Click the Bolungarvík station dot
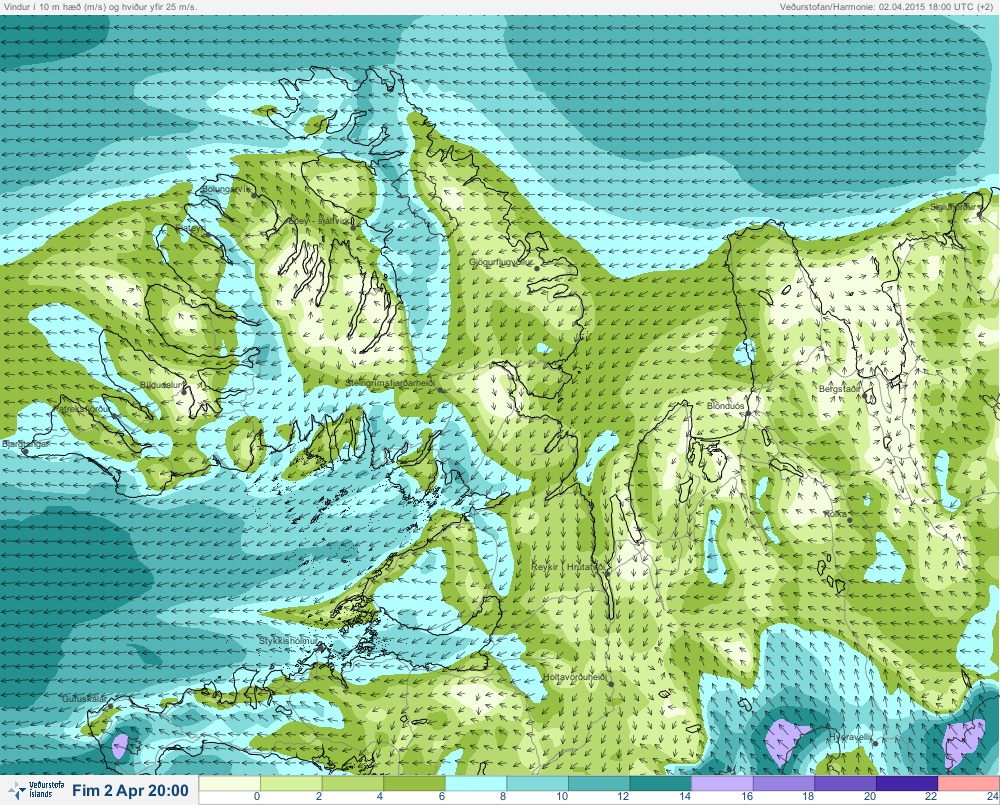 click(254, 195)
